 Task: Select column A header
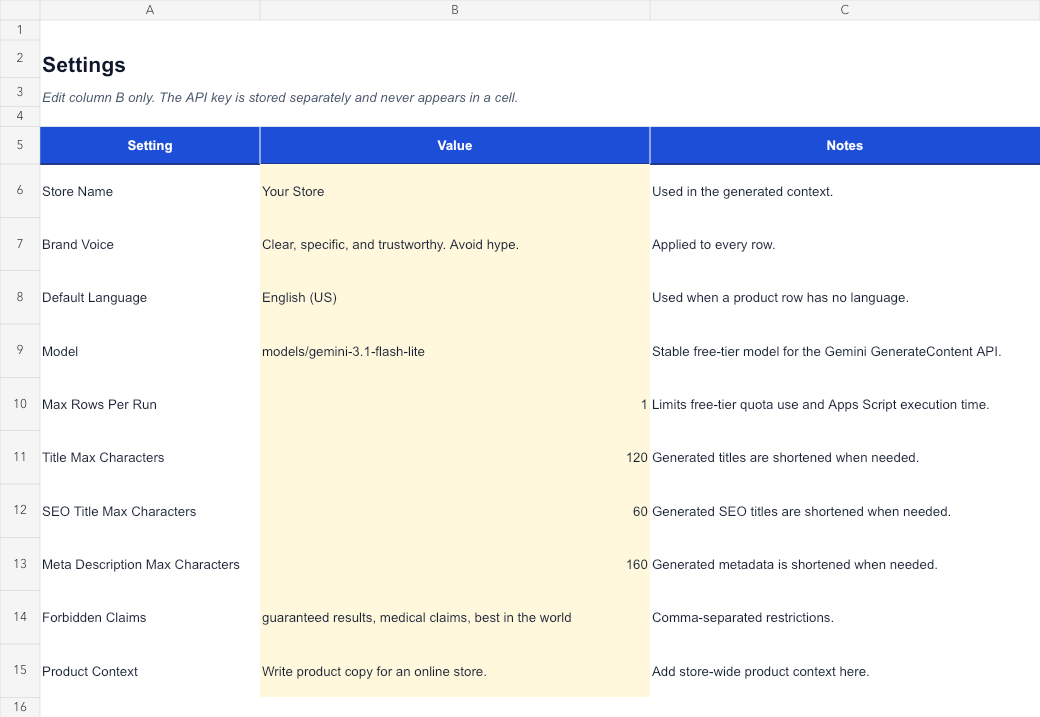150,10
